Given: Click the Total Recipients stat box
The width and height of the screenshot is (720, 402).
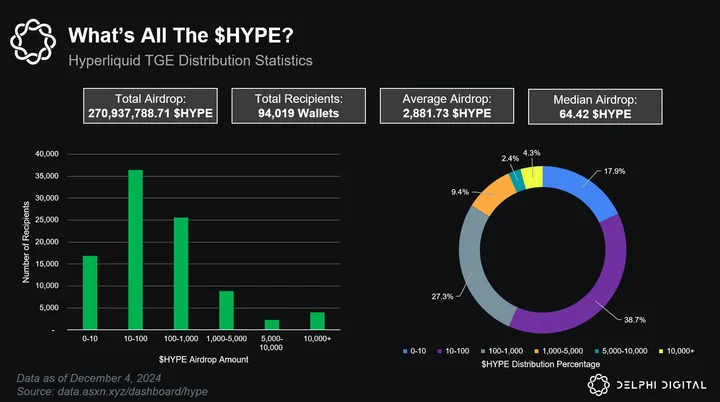Looking at the screenshot, I should [x=298, y=106].
